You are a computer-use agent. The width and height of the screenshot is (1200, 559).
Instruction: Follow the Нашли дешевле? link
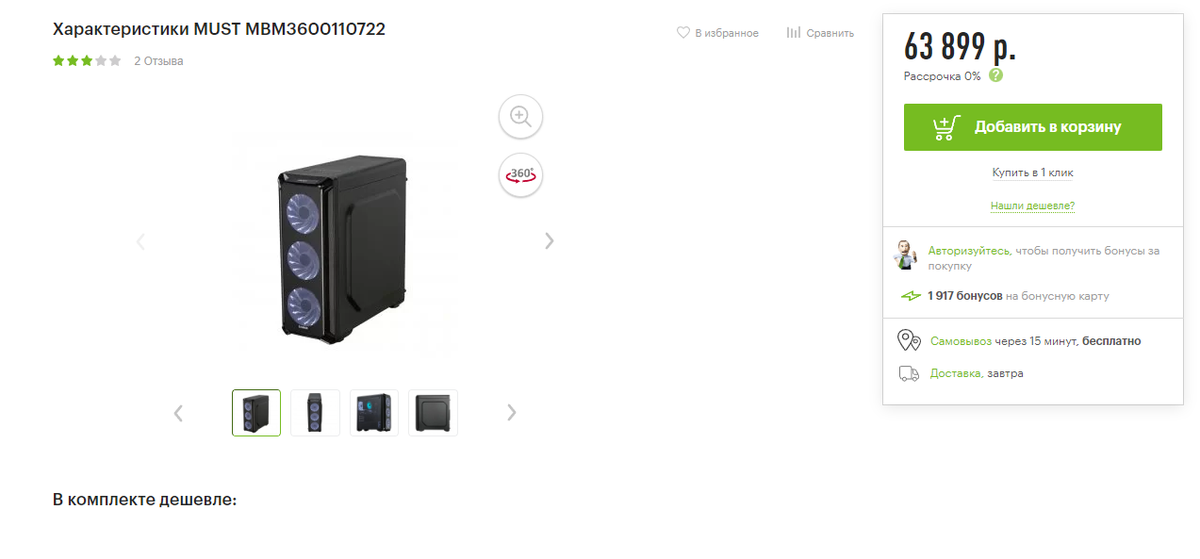pos(1032,206)
